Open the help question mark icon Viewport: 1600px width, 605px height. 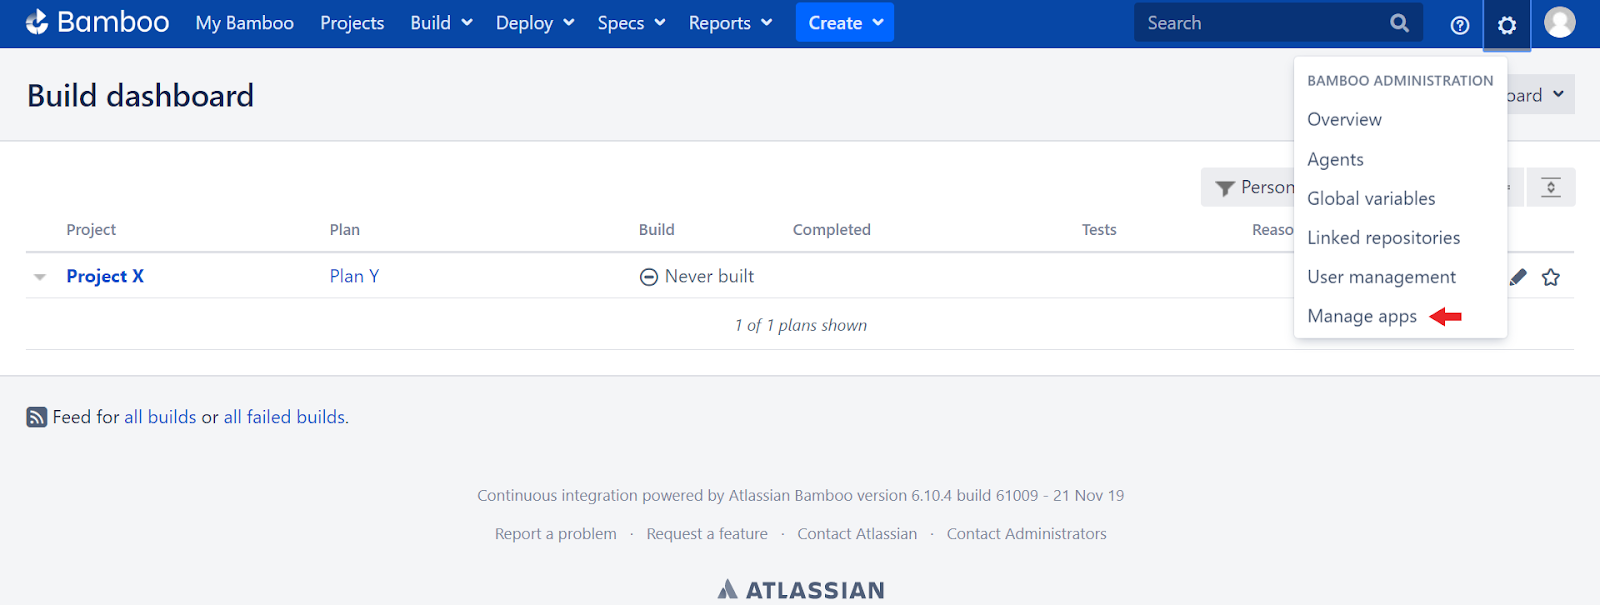point(1460,25)
